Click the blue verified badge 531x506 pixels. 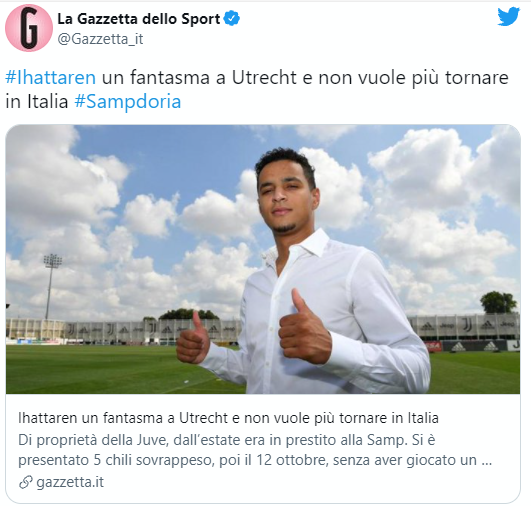click(232, 18)
